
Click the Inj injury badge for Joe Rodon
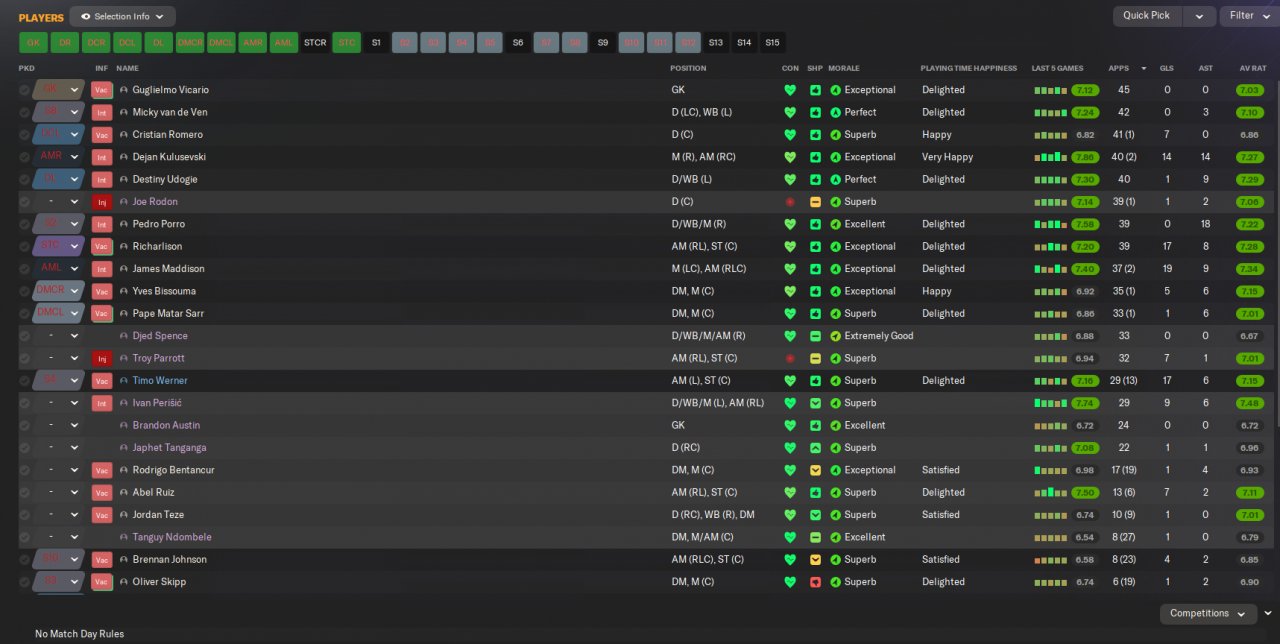[101, 202]
